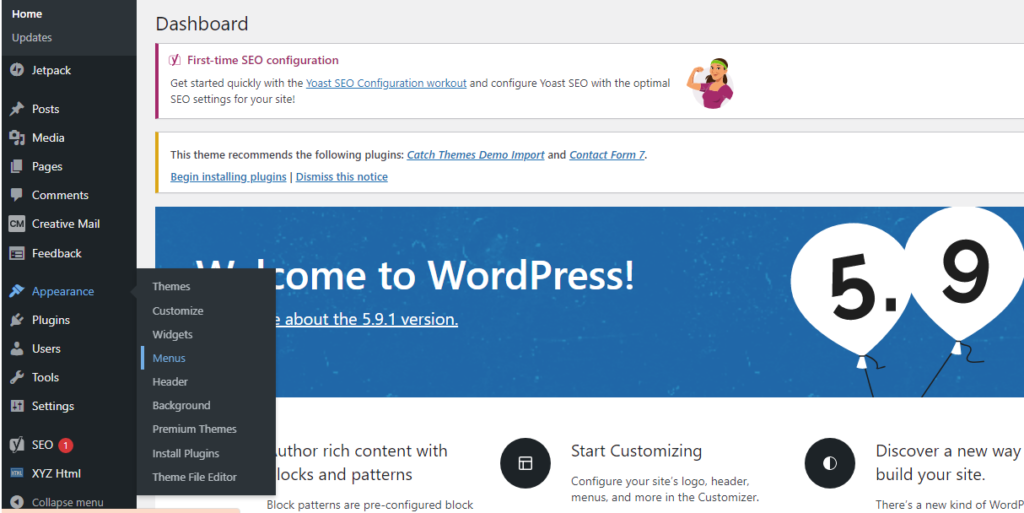Click the Start Customizing layout icon
1024x513 pixels.
525,463
